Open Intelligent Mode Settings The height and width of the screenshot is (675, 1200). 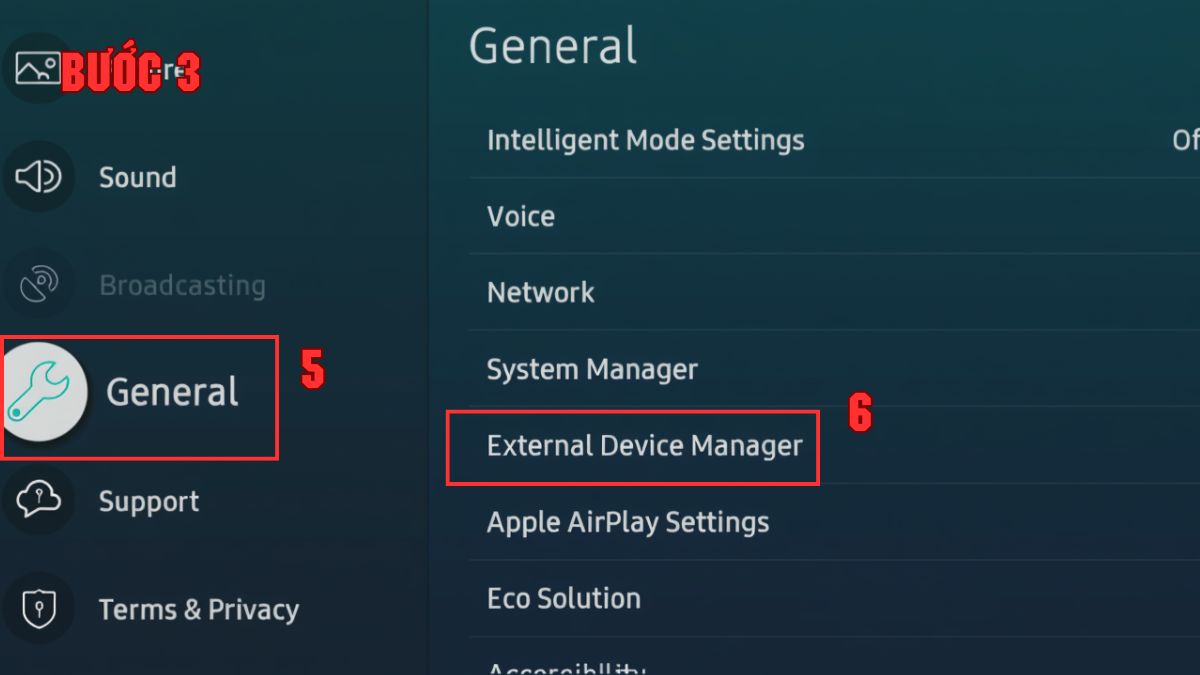pyautogui.click(x=645, y=141)
